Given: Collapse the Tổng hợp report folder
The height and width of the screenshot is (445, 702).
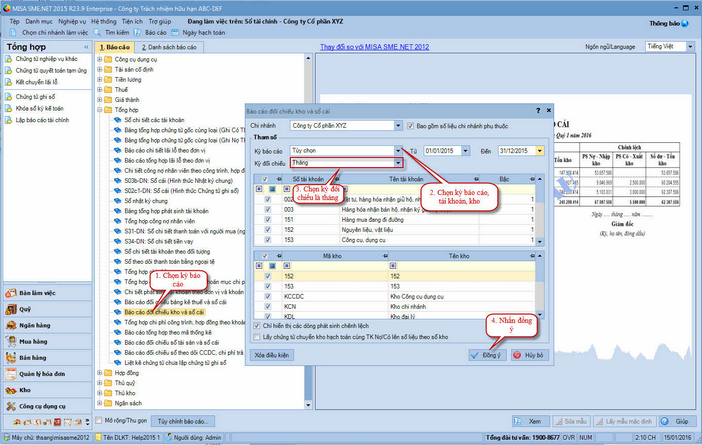Looking at the screenshot, I should click(99, 110).
